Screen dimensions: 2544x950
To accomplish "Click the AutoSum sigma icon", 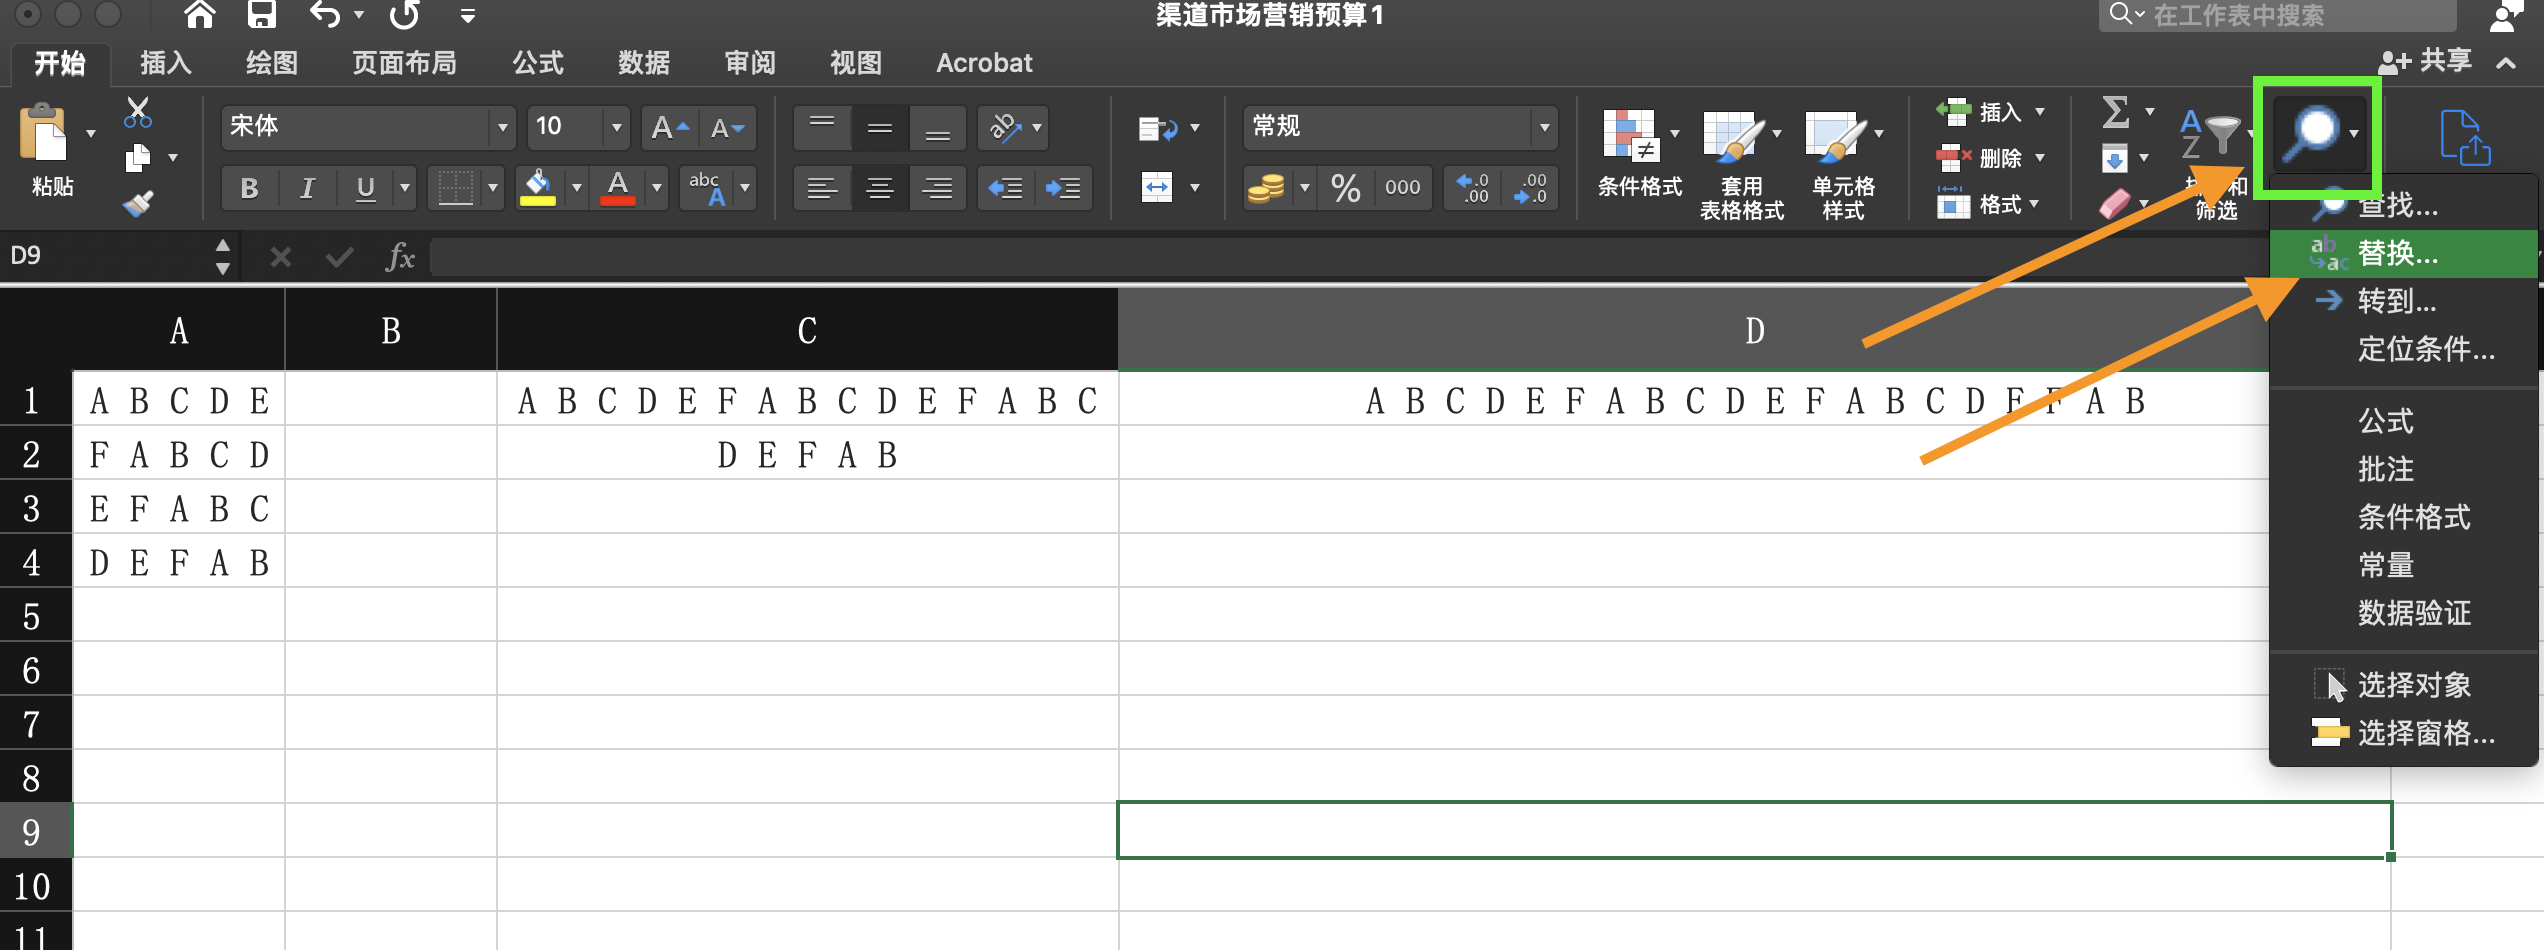I will (2115, 111).
